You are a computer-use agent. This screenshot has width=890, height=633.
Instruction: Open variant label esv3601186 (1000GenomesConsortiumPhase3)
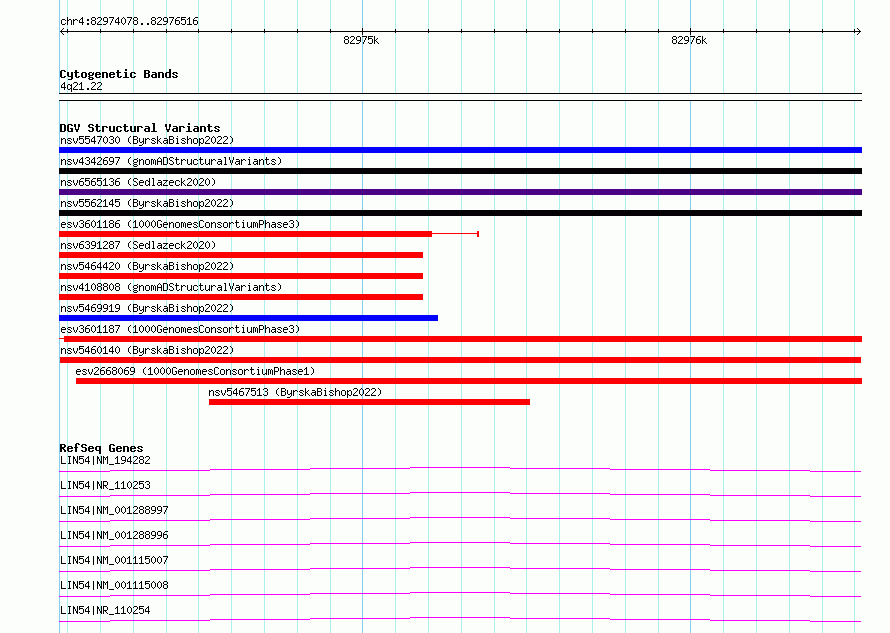[180, 224]
